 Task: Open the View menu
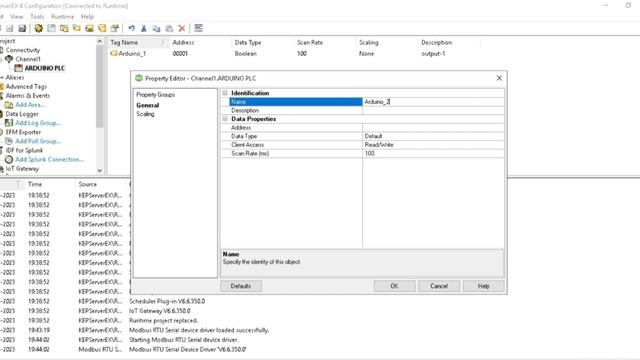tap(17, 17)
